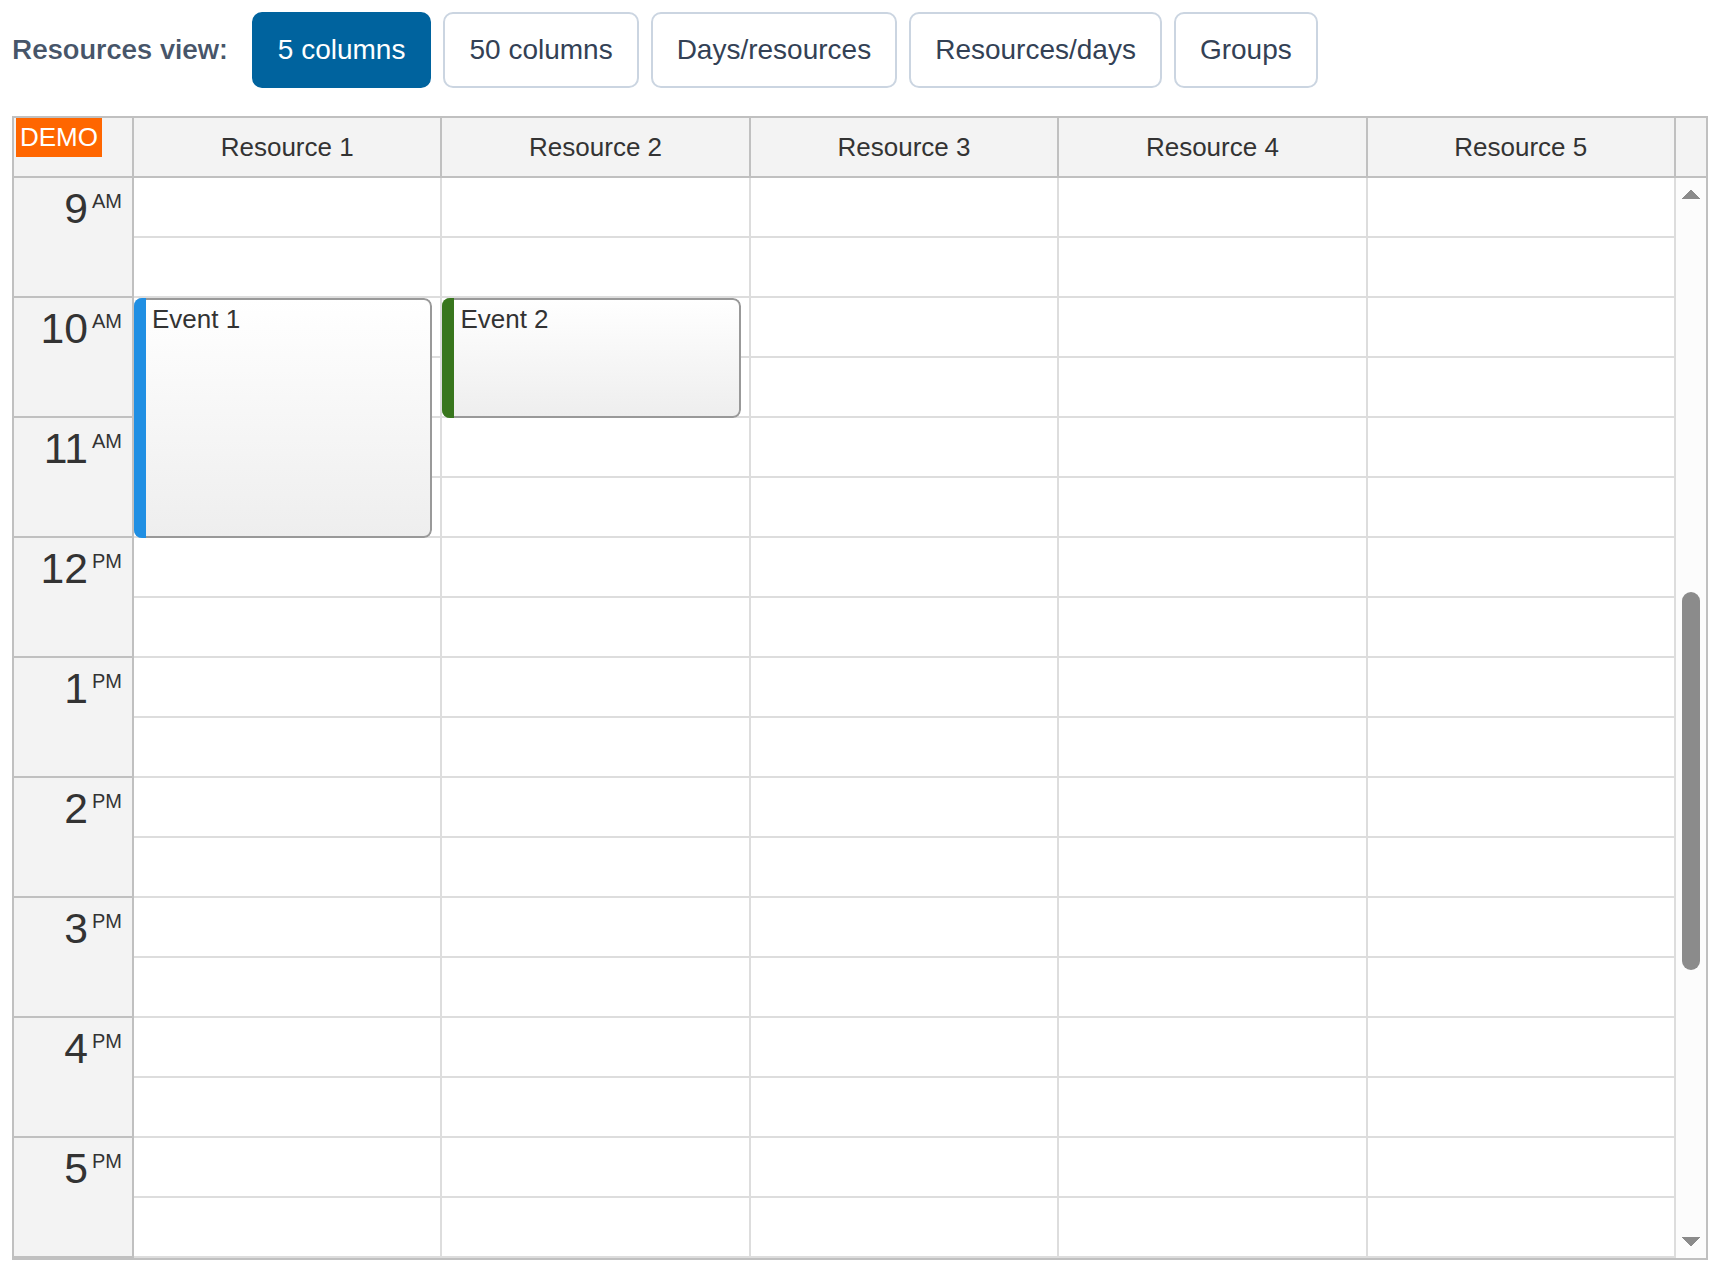
Task: Open Event 2 in the calendar
Action: (591, 358)
